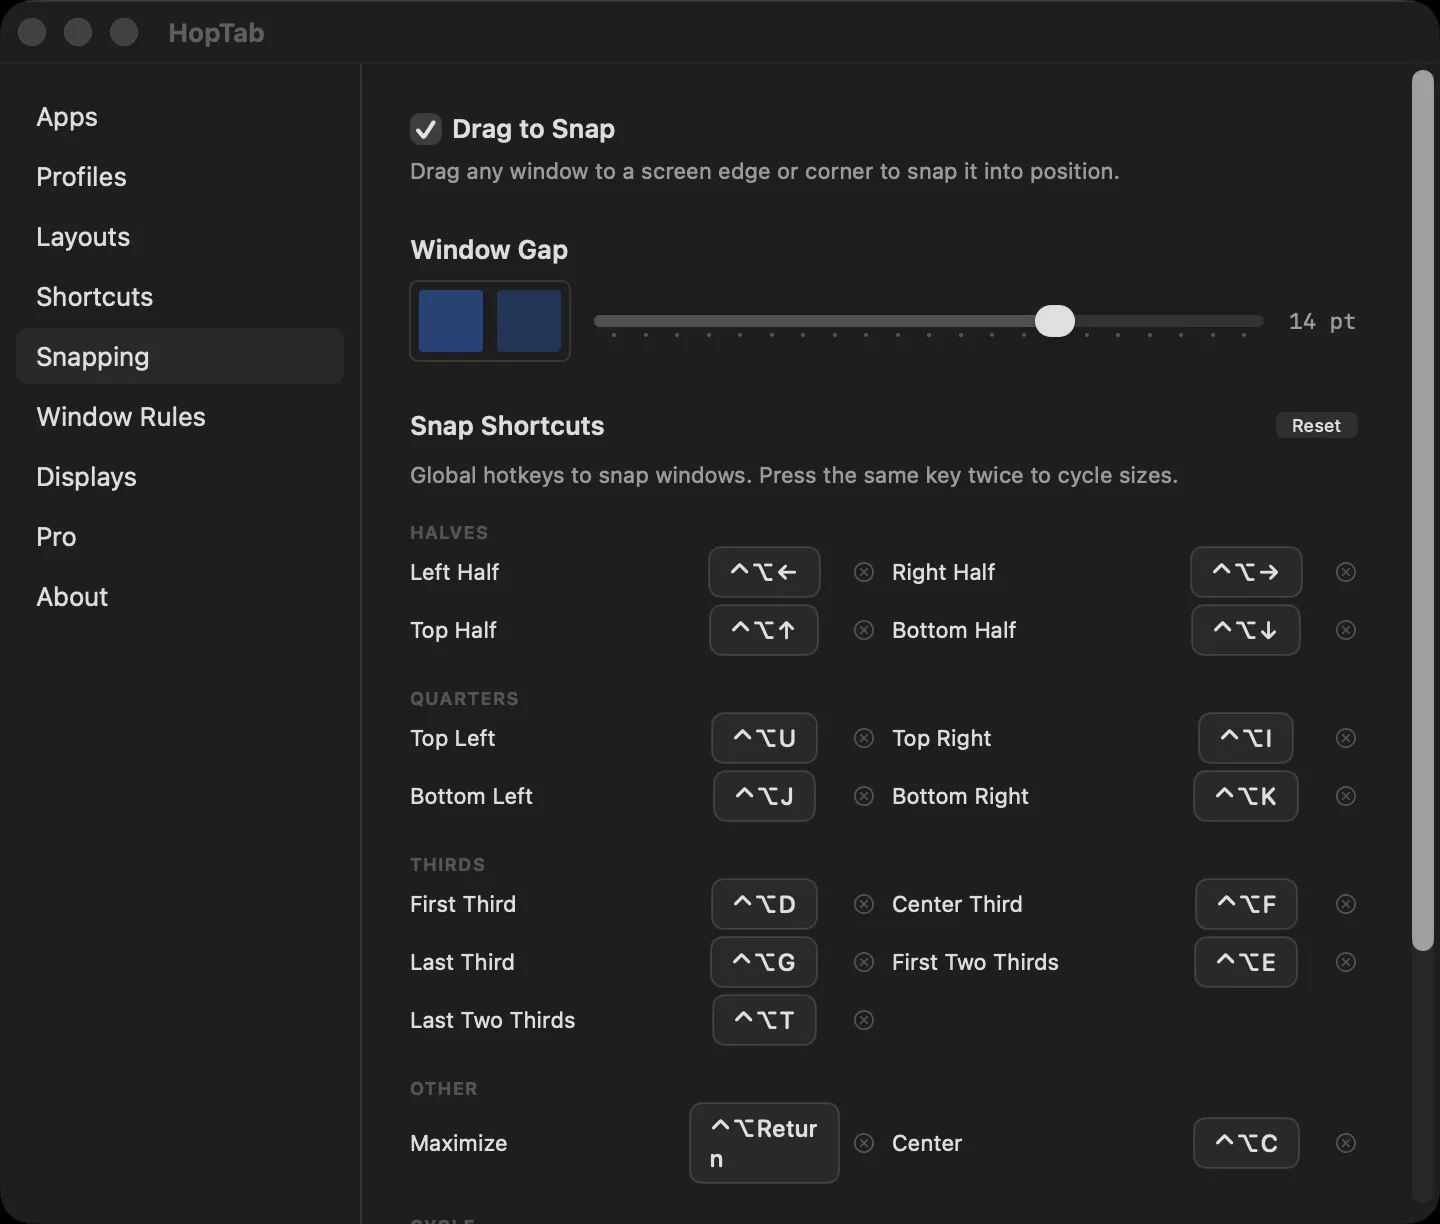The width and height of the screenshot is (1440, 1224).
Task: Click the 14 pt gap value
Action: (x=1322, y=321)
